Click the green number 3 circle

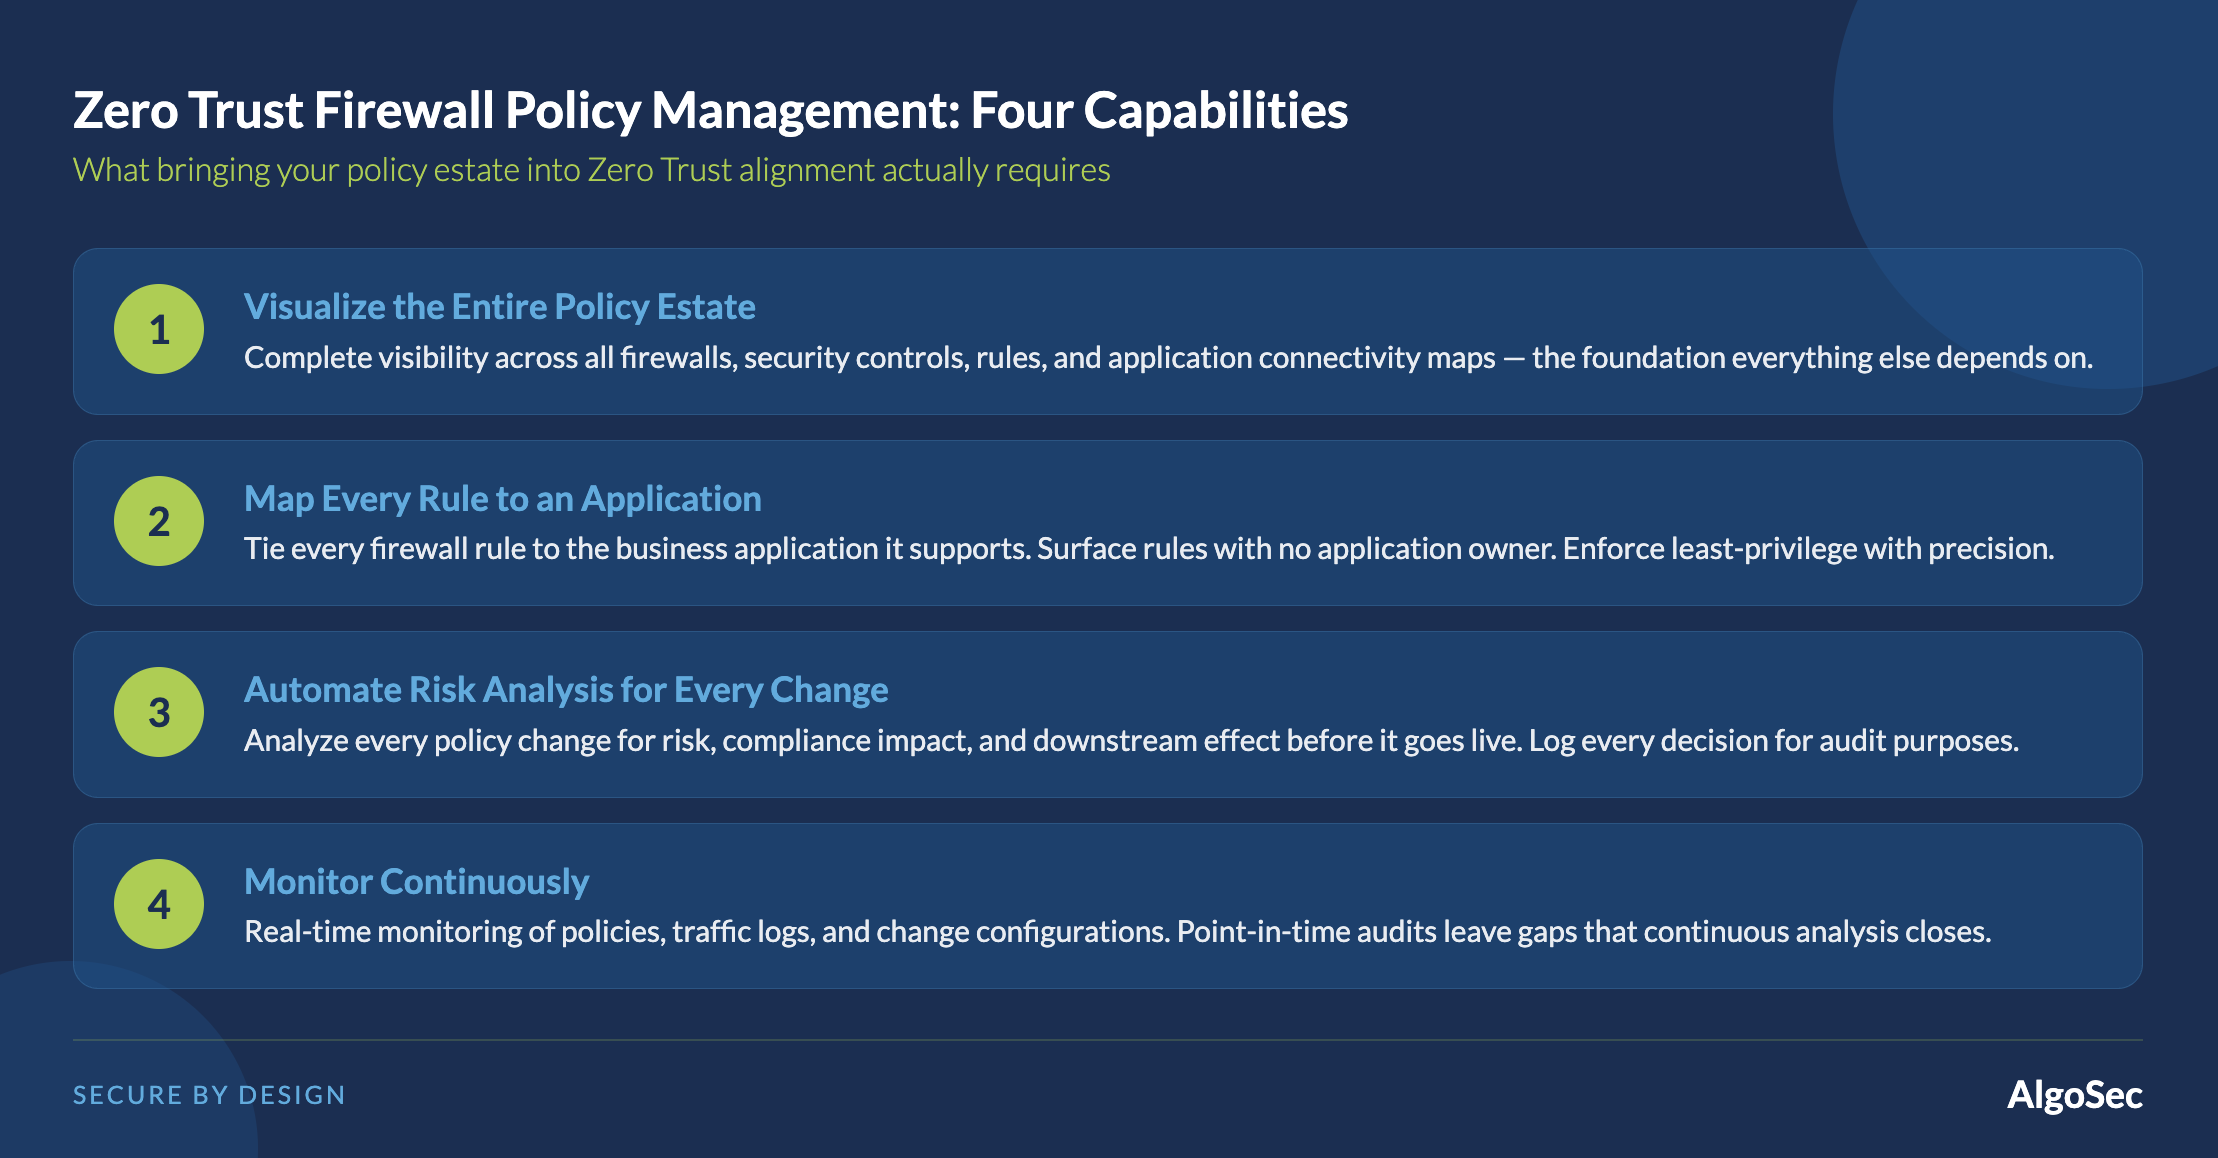(x=159, y=712)
